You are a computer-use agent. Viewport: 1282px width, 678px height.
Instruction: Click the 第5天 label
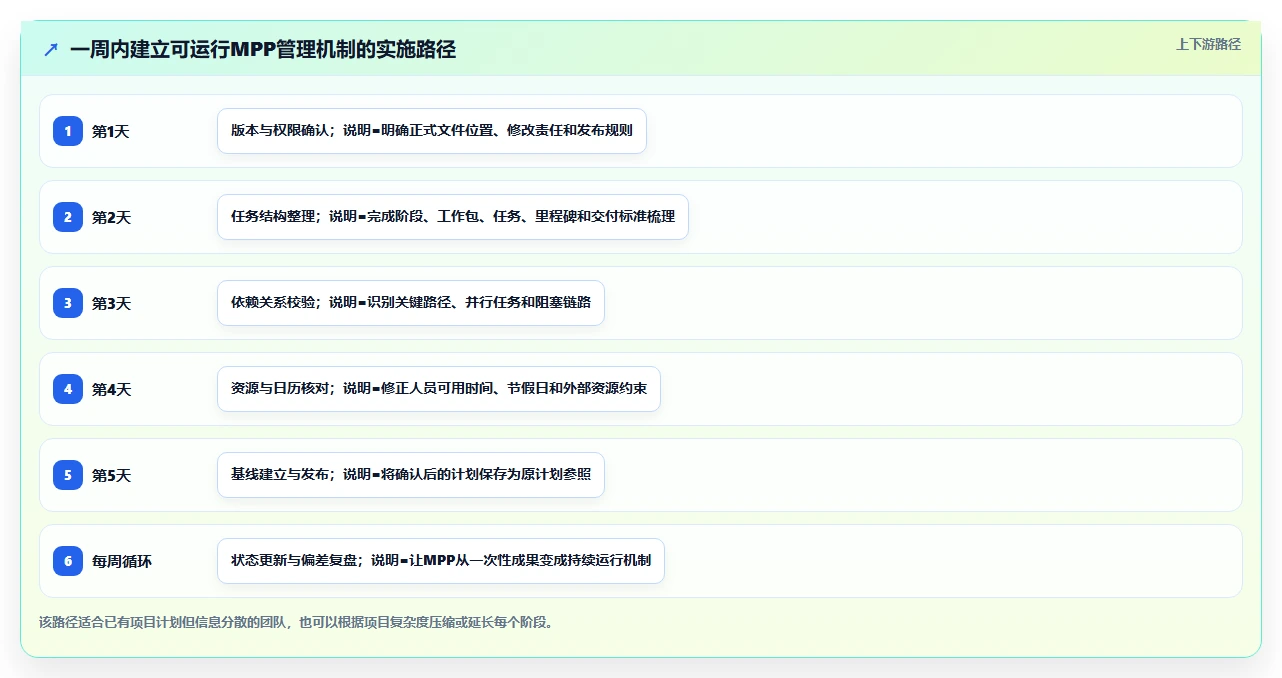pos(111,475)
